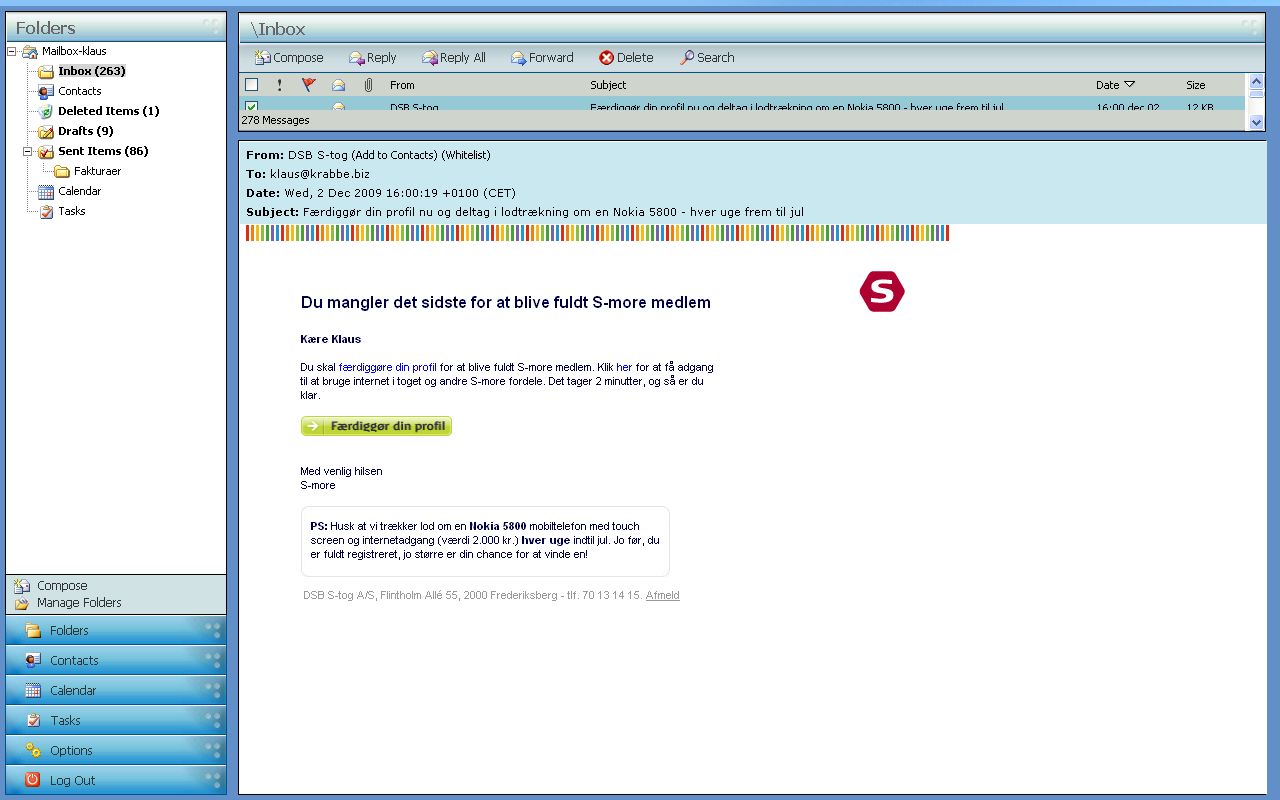Switch to the Contacts navigation bar
Viewport: 1280px width, 800px height.
tap(116, 661)
